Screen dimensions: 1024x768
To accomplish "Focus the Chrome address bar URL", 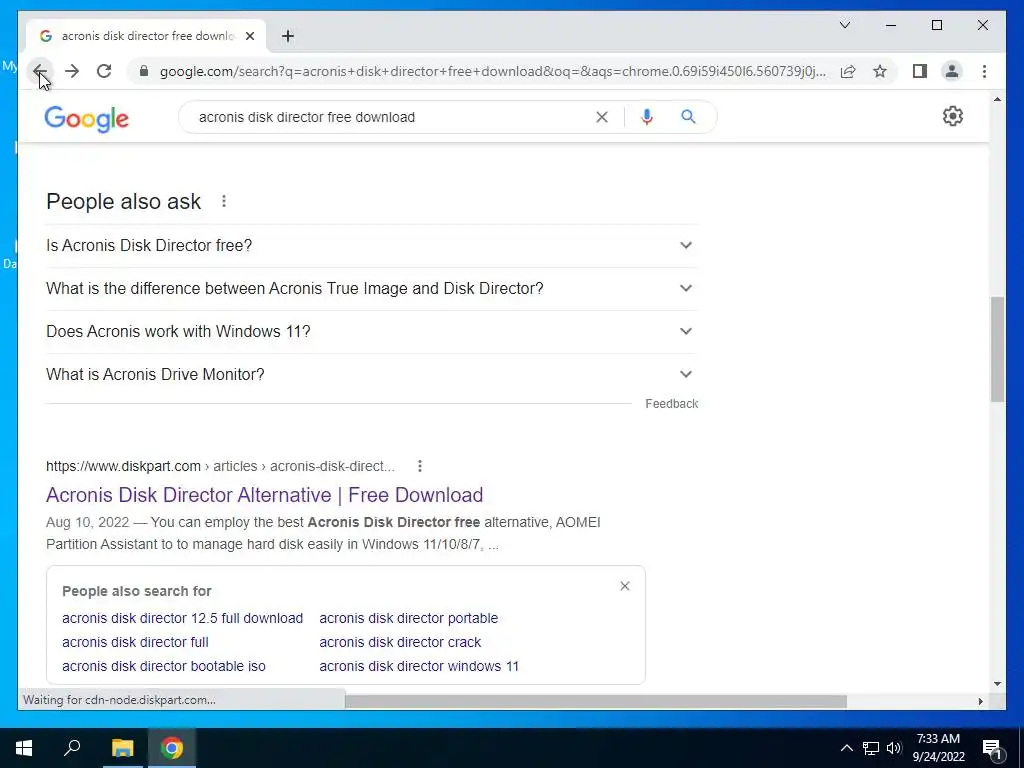I will [x=492, y=71].
